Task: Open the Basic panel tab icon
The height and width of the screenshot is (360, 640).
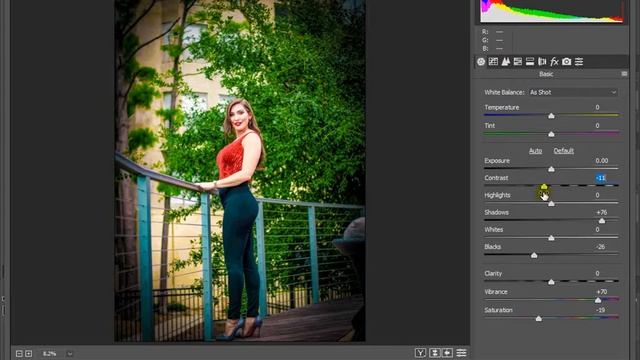Action: pyautogui.click(x=481, y=62)
